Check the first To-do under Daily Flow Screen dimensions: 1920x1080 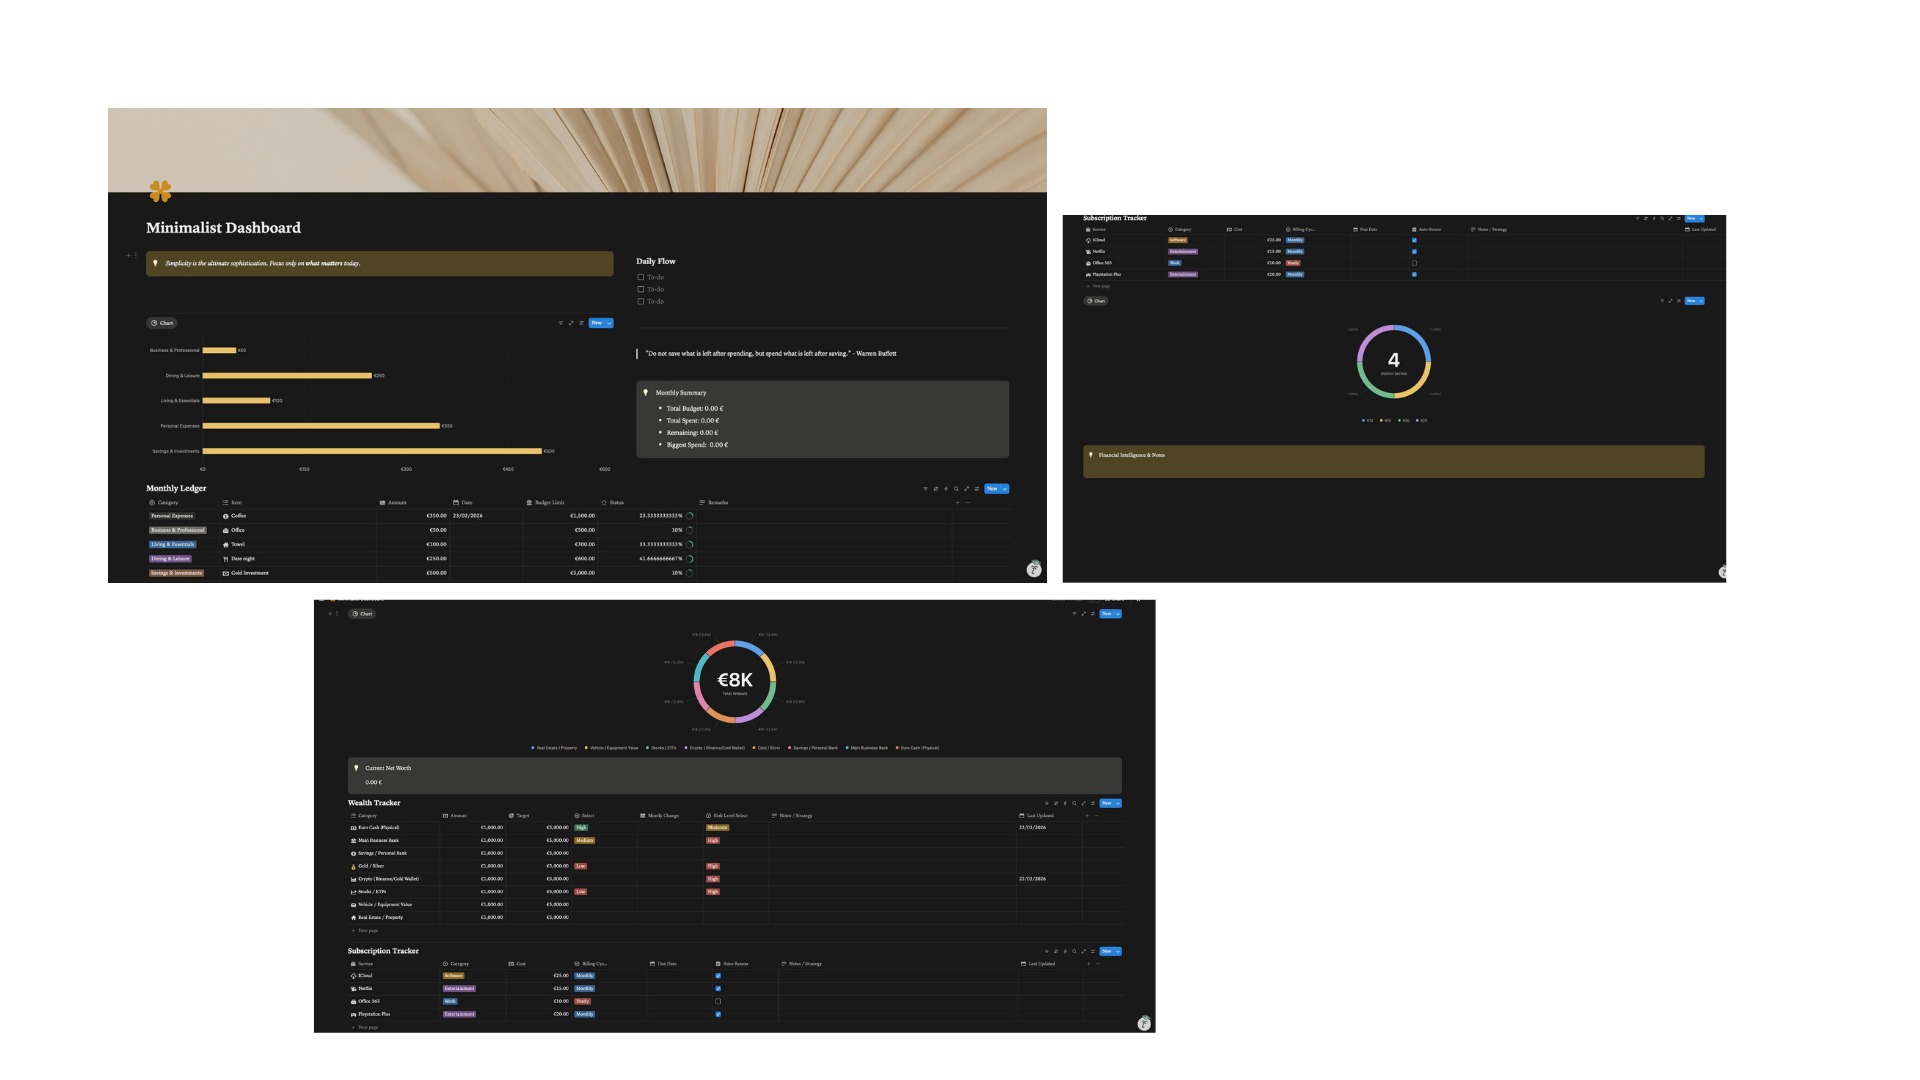pyautogui.click(x=641, y=277)
